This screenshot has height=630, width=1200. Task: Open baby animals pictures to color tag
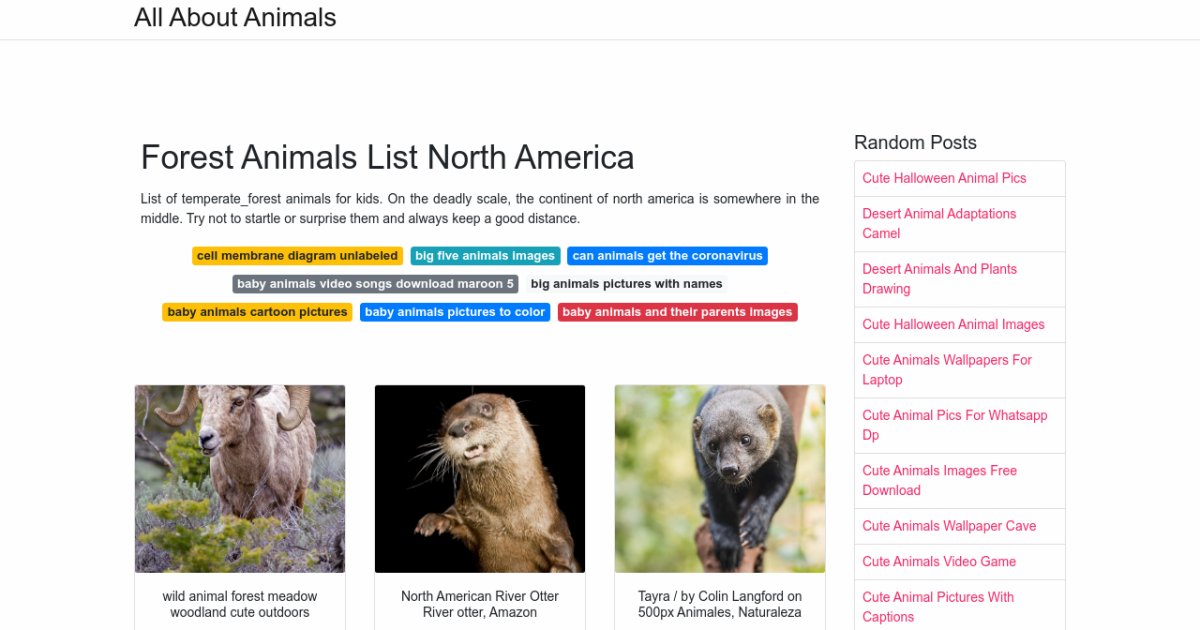[x=455, y=312]
